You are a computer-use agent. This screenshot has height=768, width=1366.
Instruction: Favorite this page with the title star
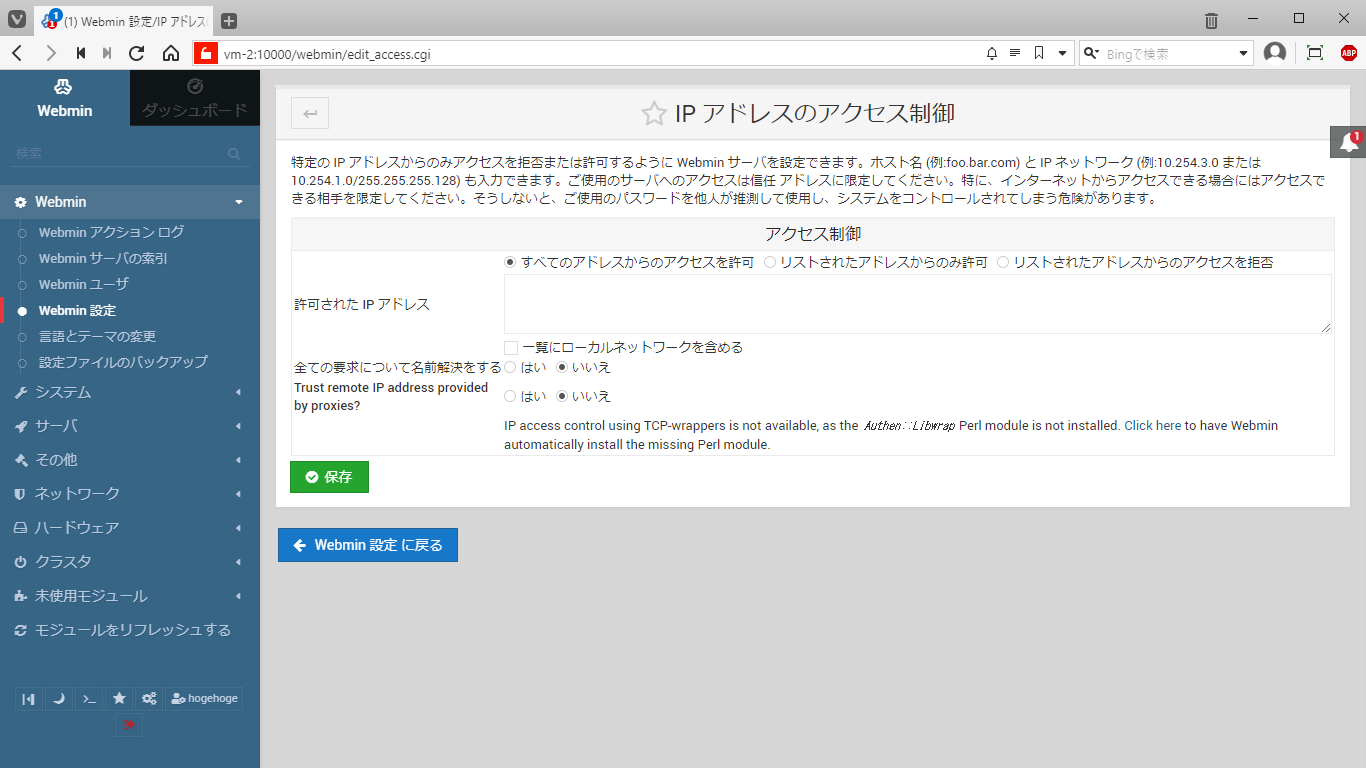(654, 114)
